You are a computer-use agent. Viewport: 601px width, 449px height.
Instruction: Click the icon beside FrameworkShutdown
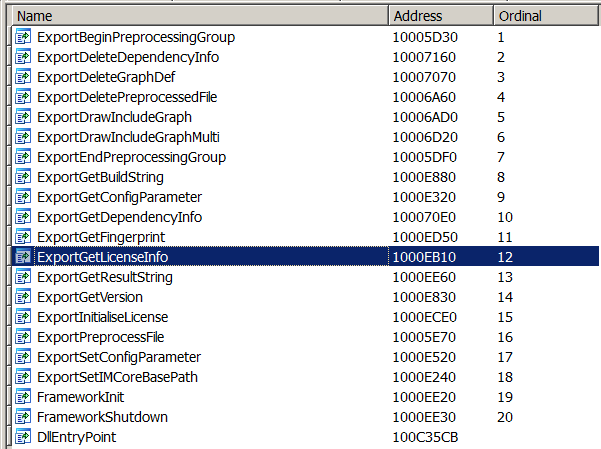point(23,417)
